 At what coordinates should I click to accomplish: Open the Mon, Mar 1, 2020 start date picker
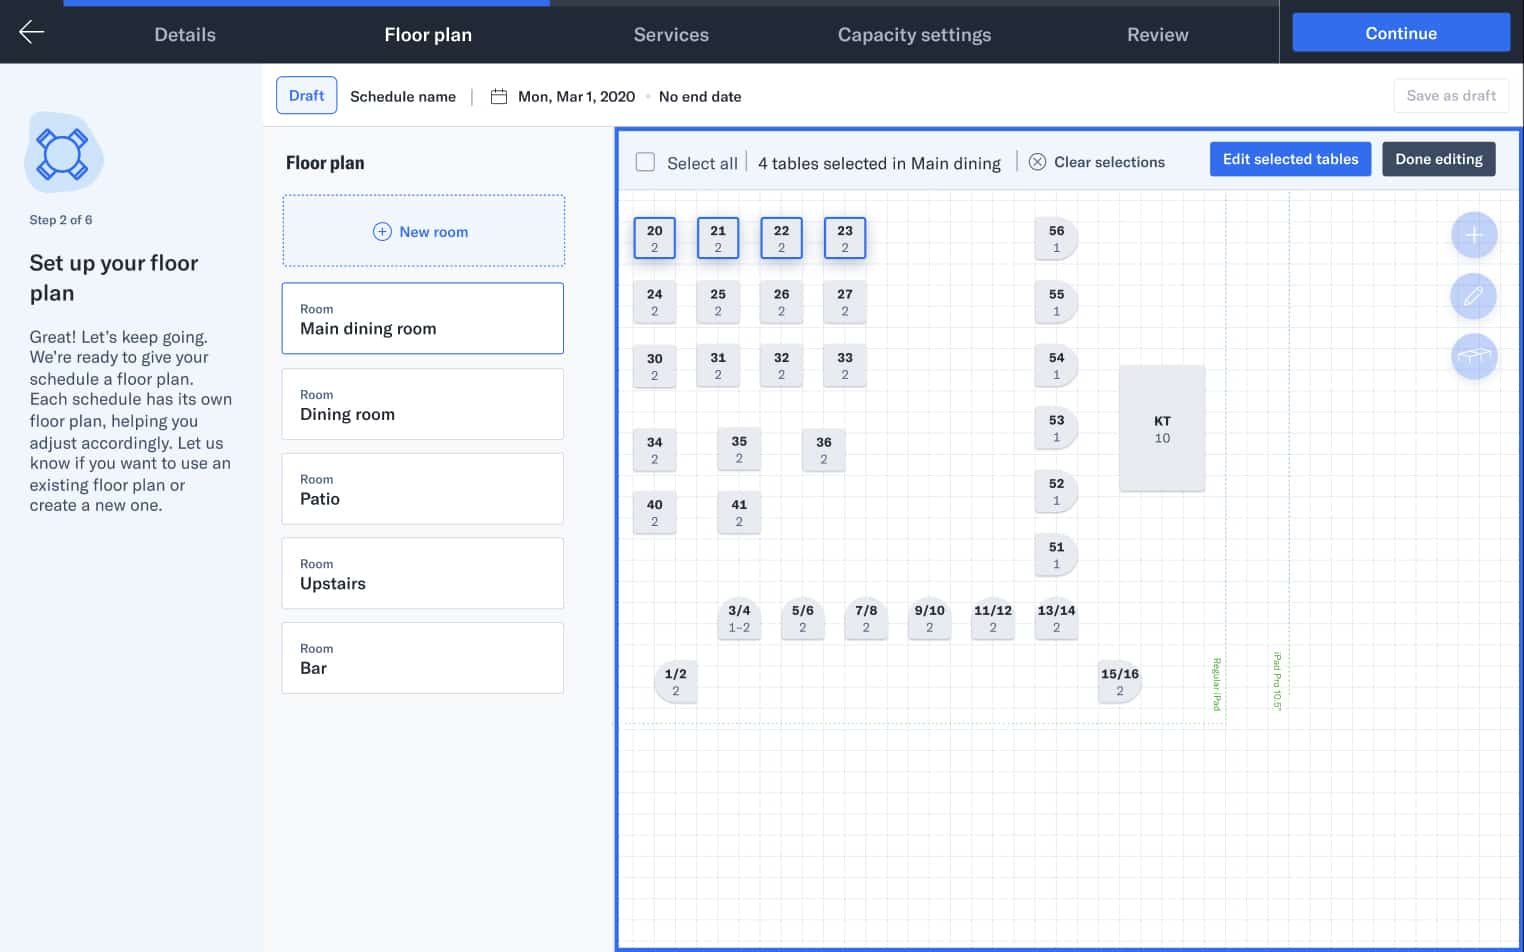(x=576, y=97)
